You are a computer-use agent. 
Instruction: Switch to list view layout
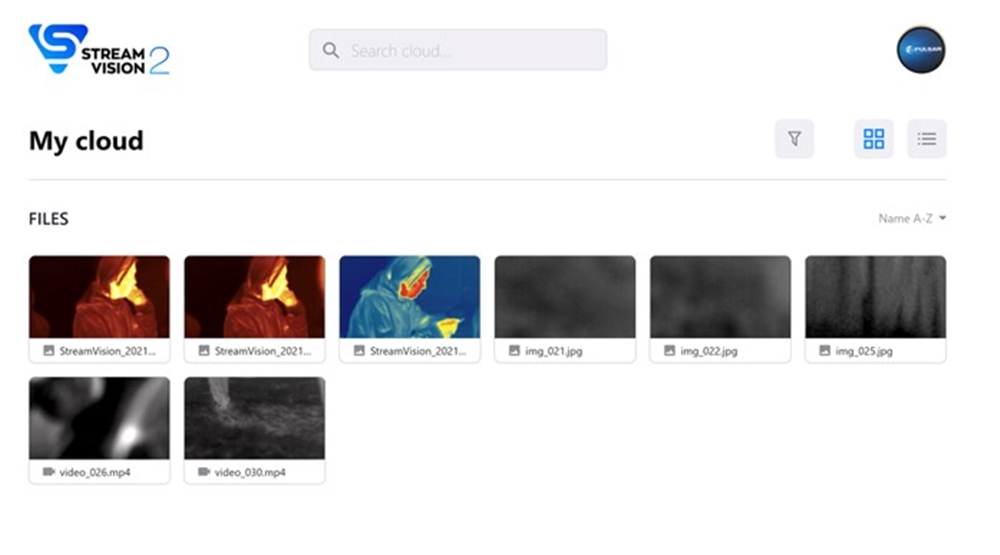926,139
